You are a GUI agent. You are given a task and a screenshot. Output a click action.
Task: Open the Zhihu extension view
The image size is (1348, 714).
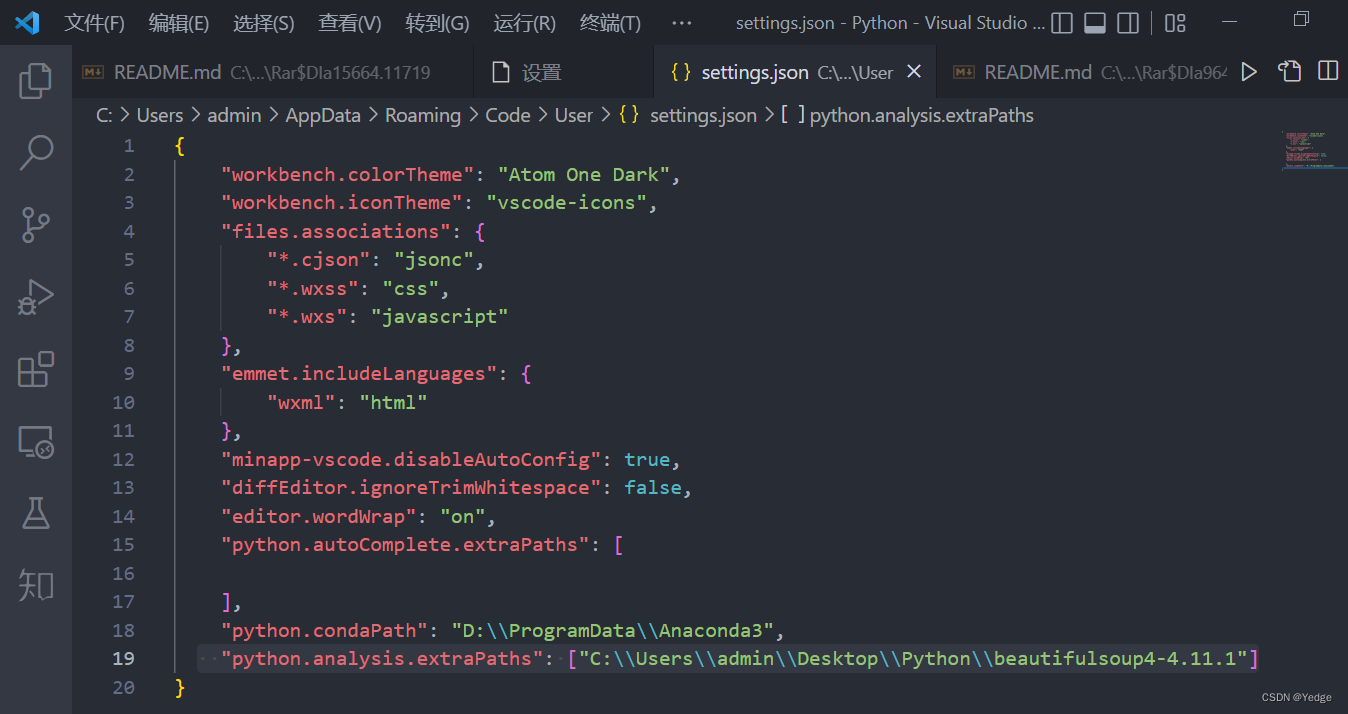coord(36,585)
